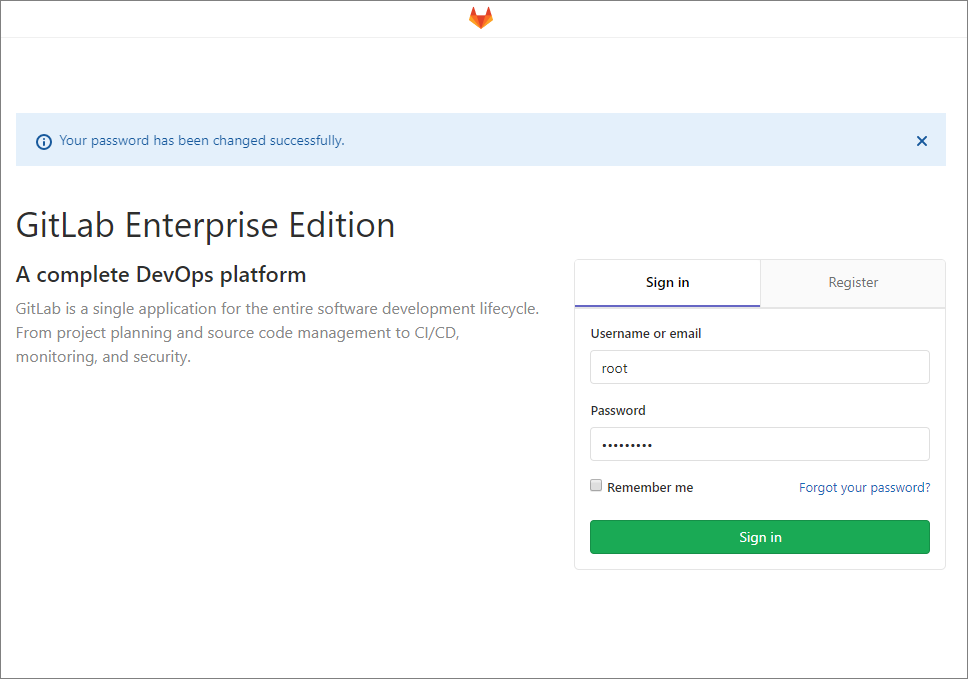The width and height of the screenshot is (968, 679).
Task: Click the GitLab Enterprise Edition heading
Action: 205,225
